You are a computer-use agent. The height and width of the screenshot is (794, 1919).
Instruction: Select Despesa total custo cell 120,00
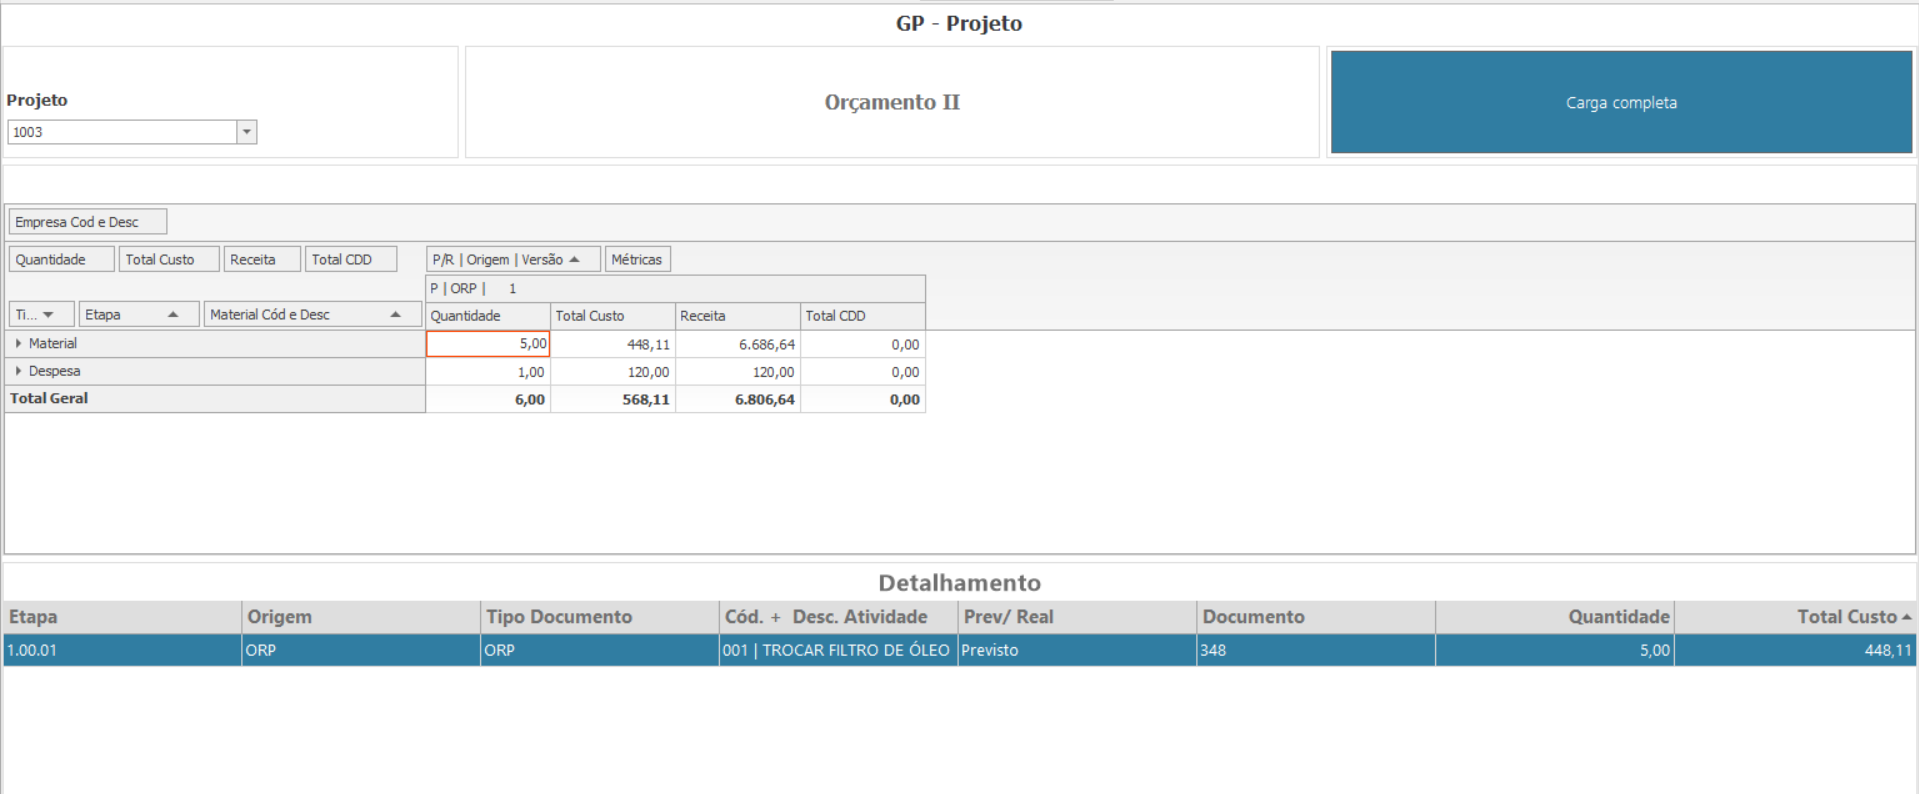(613, 372)
